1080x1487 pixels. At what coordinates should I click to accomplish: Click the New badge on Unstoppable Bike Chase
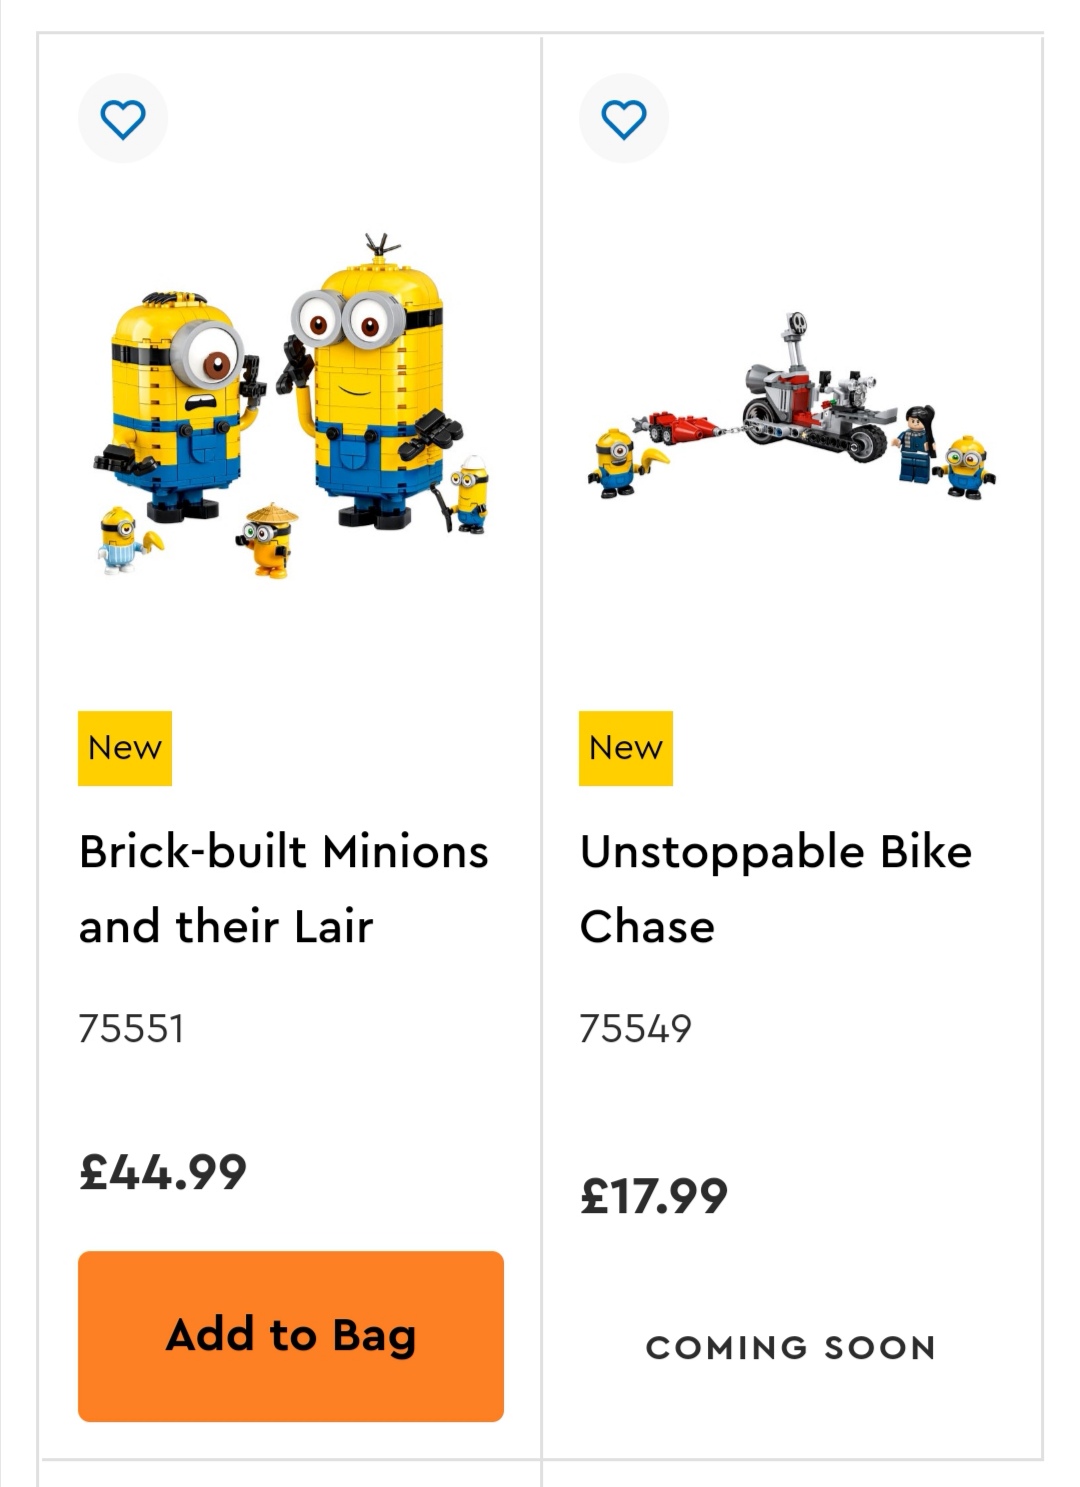(625, 748)
